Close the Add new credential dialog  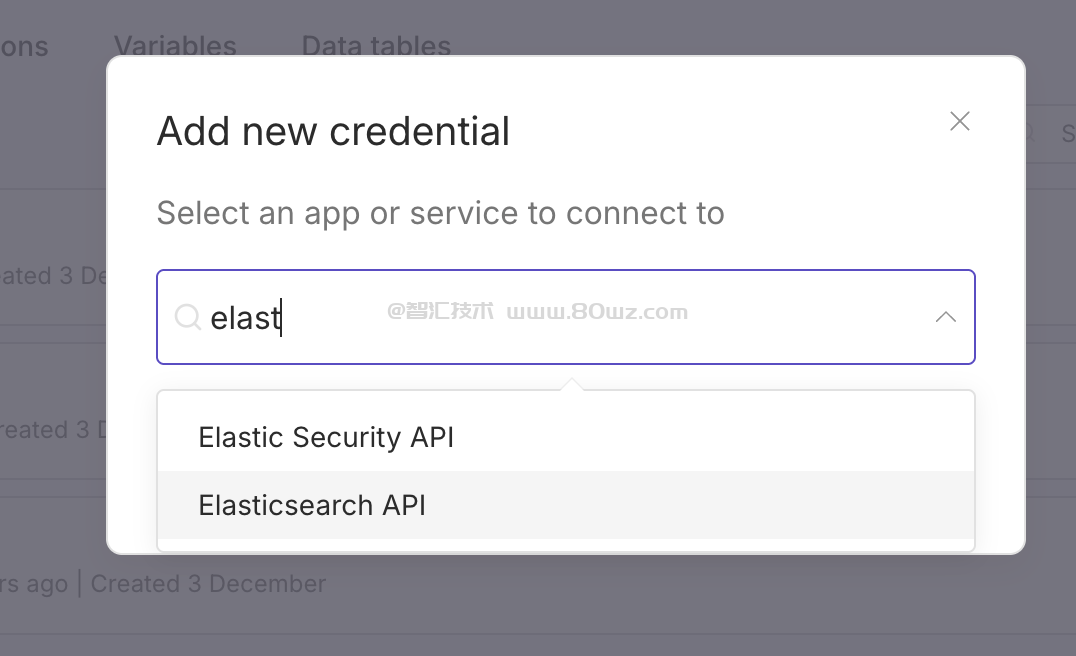(960, 121)
